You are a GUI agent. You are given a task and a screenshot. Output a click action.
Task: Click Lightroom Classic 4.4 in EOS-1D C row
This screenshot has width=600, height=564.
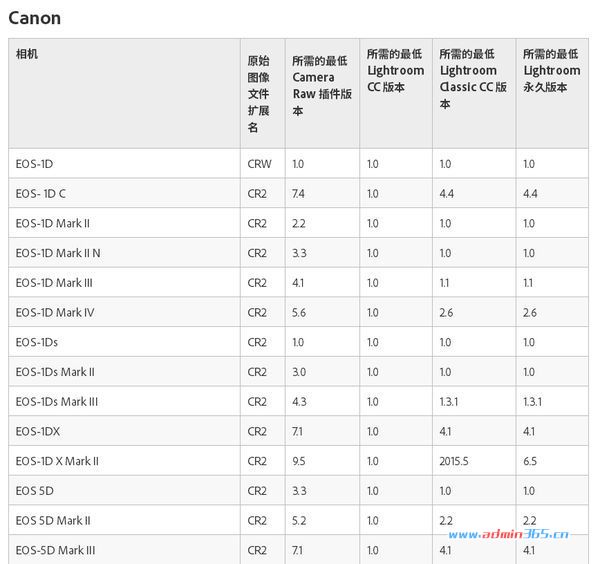[447, 194]
